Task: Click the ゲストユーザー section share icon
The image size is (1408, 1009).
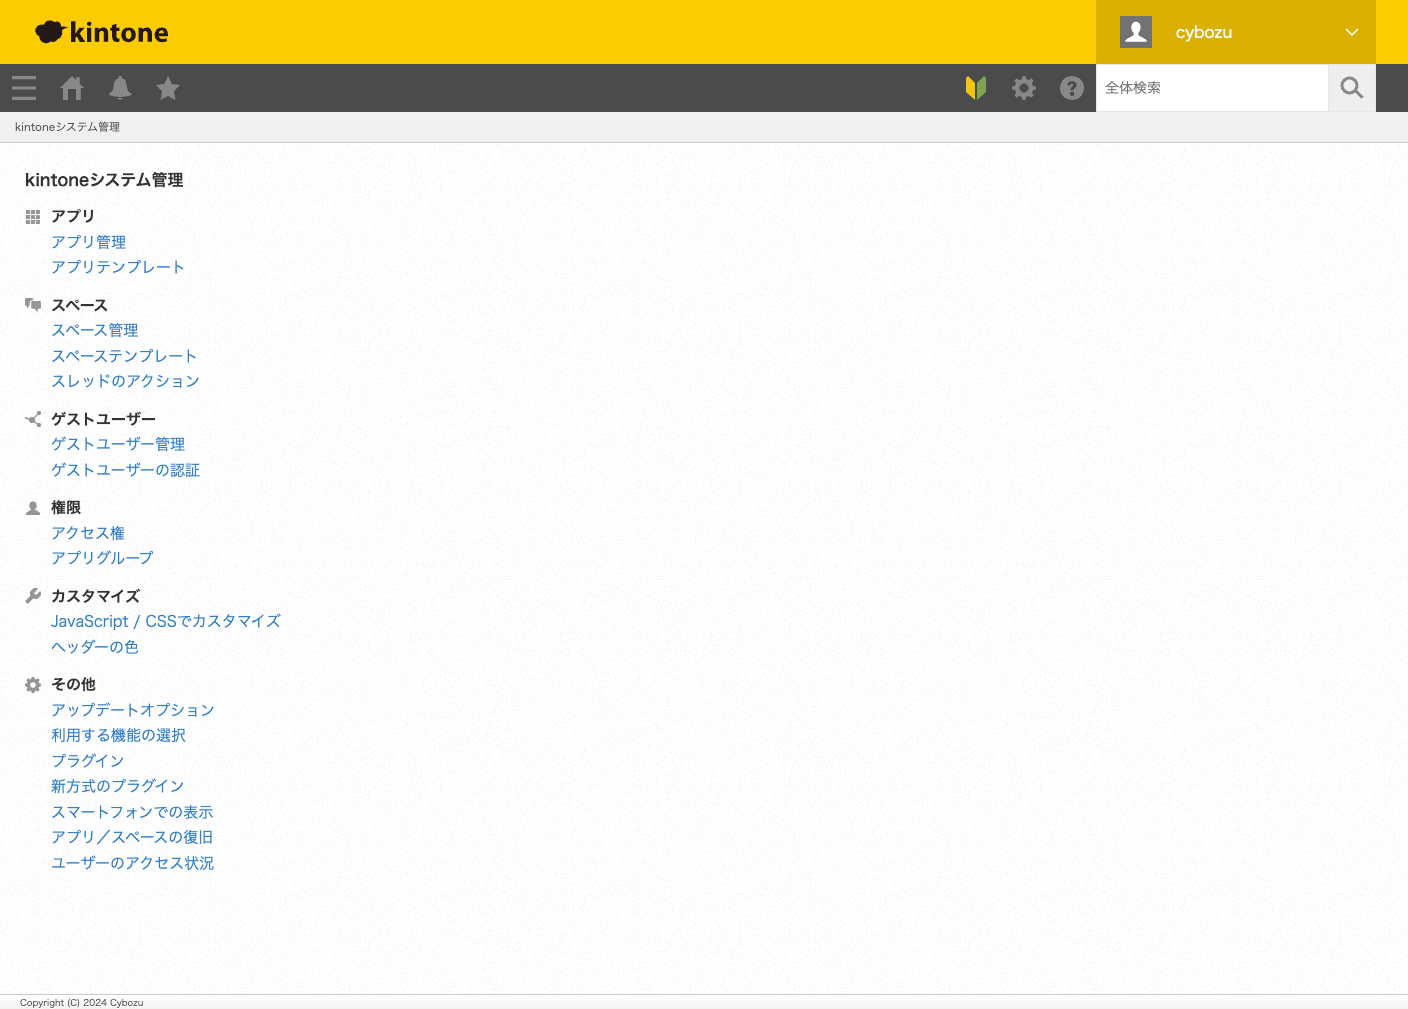Action: click(x=33, y=419)
